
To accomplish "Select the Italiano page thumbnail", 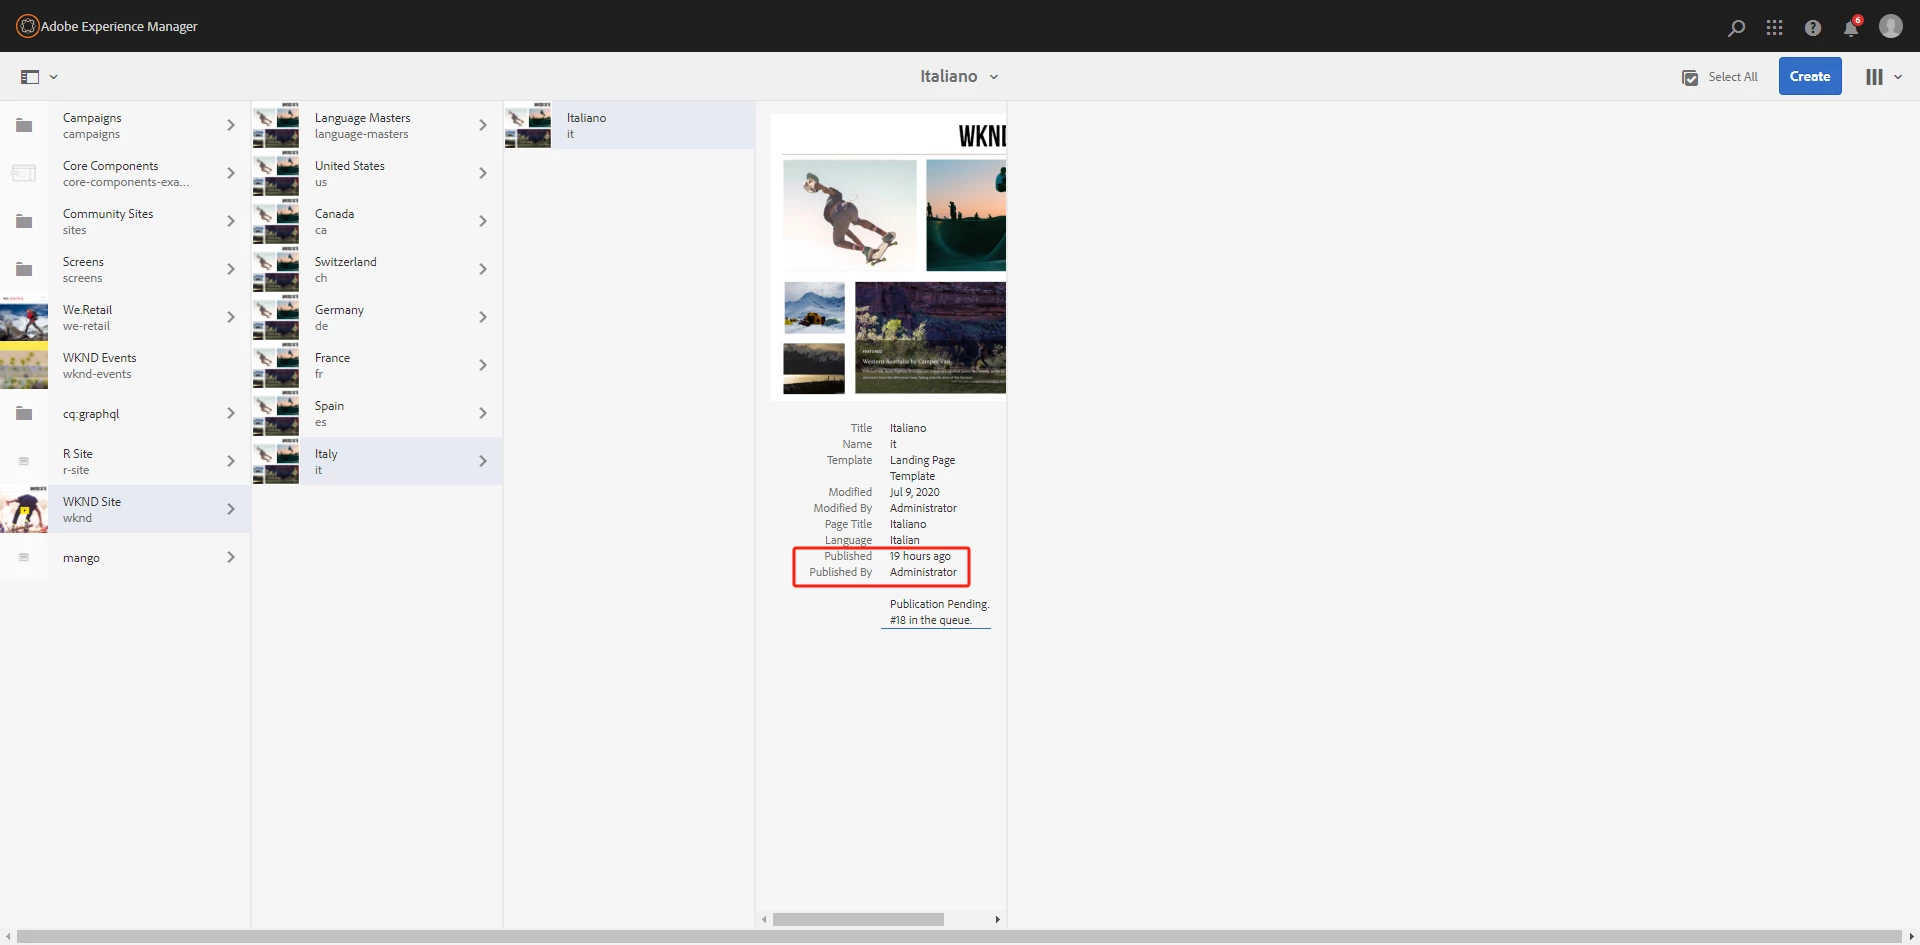I will coord(528,125).
